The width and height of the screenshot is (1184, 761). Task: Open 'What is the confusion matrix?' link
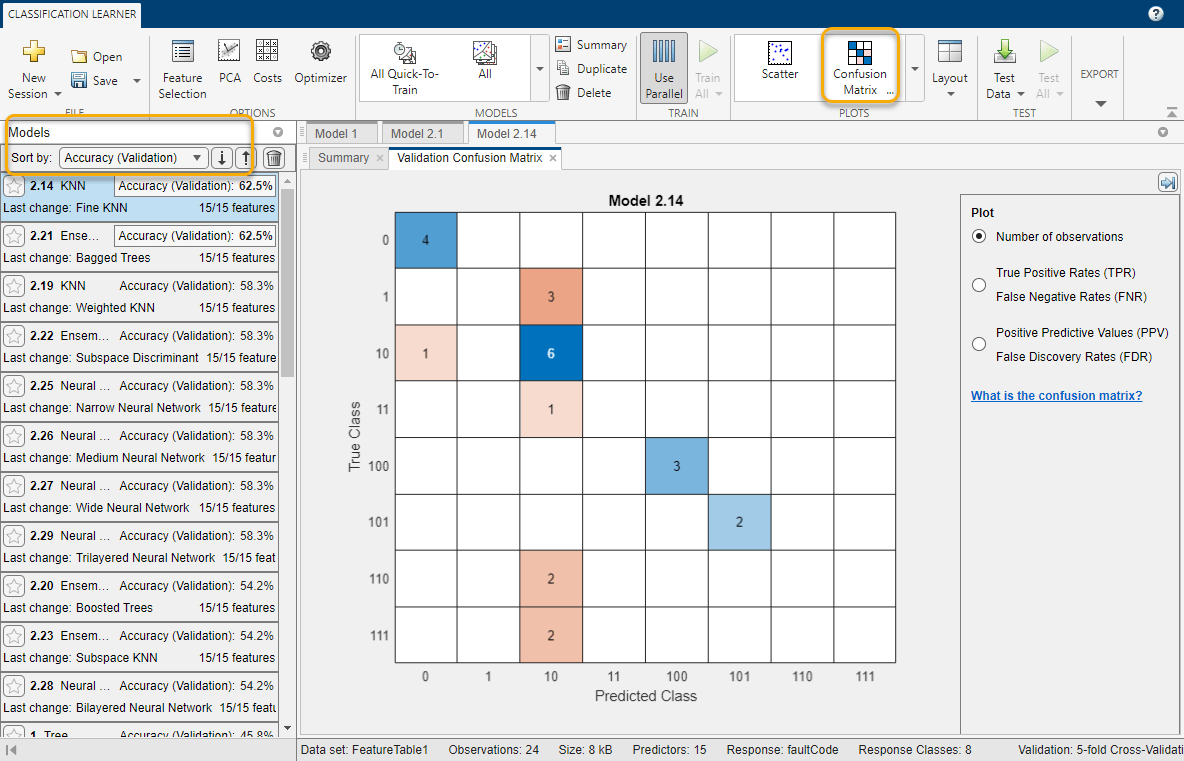point(1056,396)
